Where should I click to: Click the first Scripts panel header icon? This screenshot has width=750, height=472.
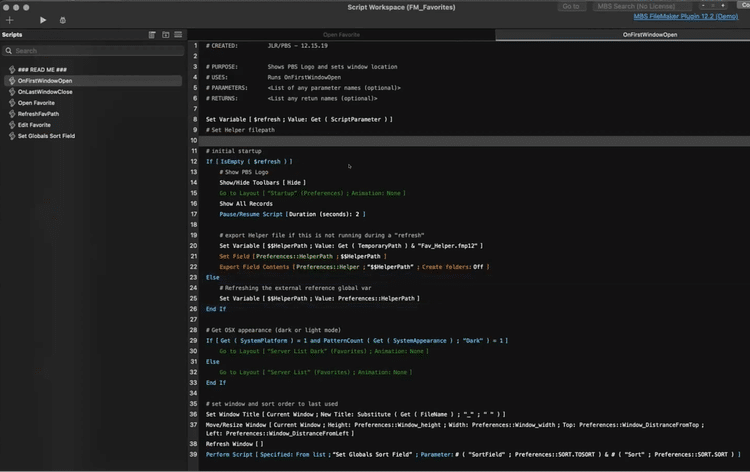click(x=152, y=34)
